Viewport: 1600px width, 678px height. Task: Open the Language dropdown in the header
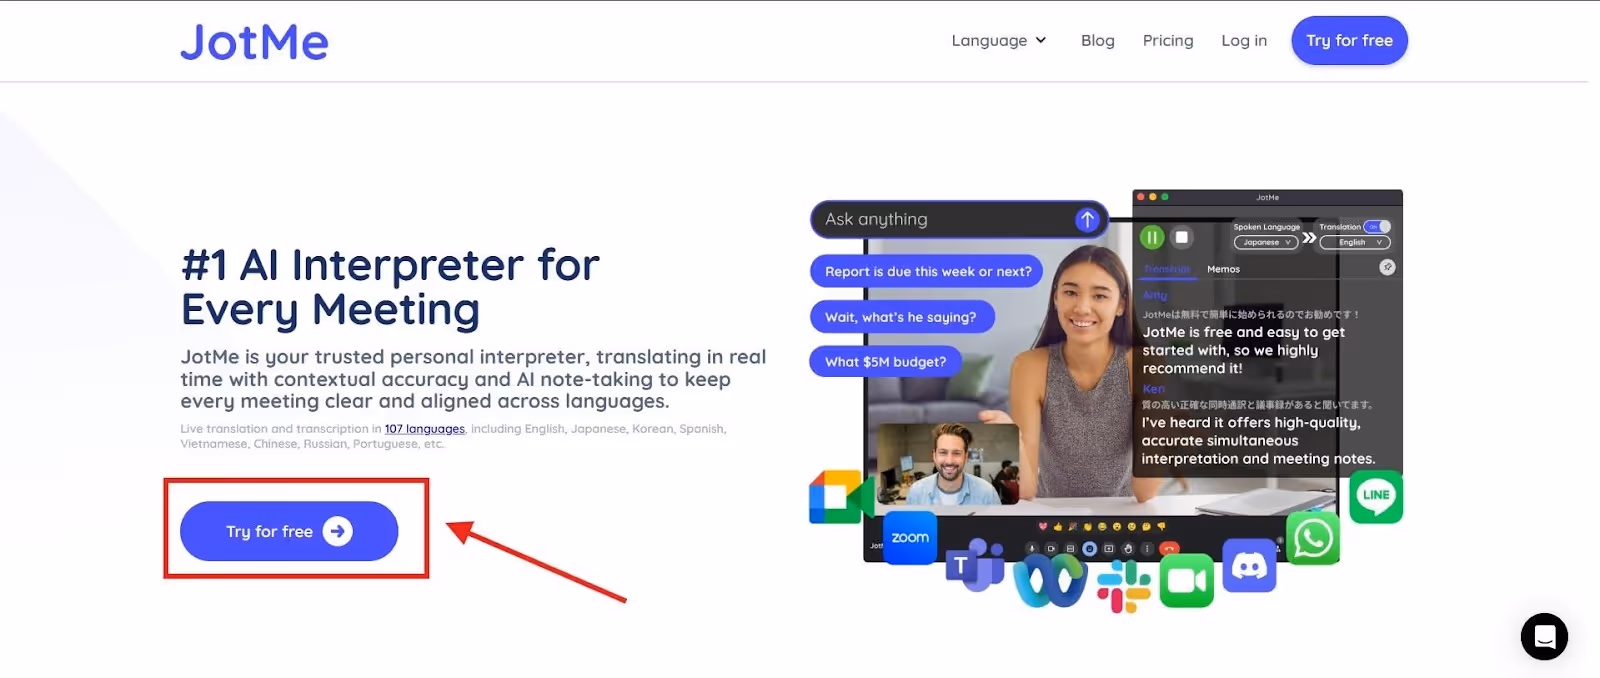click(999, 40)
